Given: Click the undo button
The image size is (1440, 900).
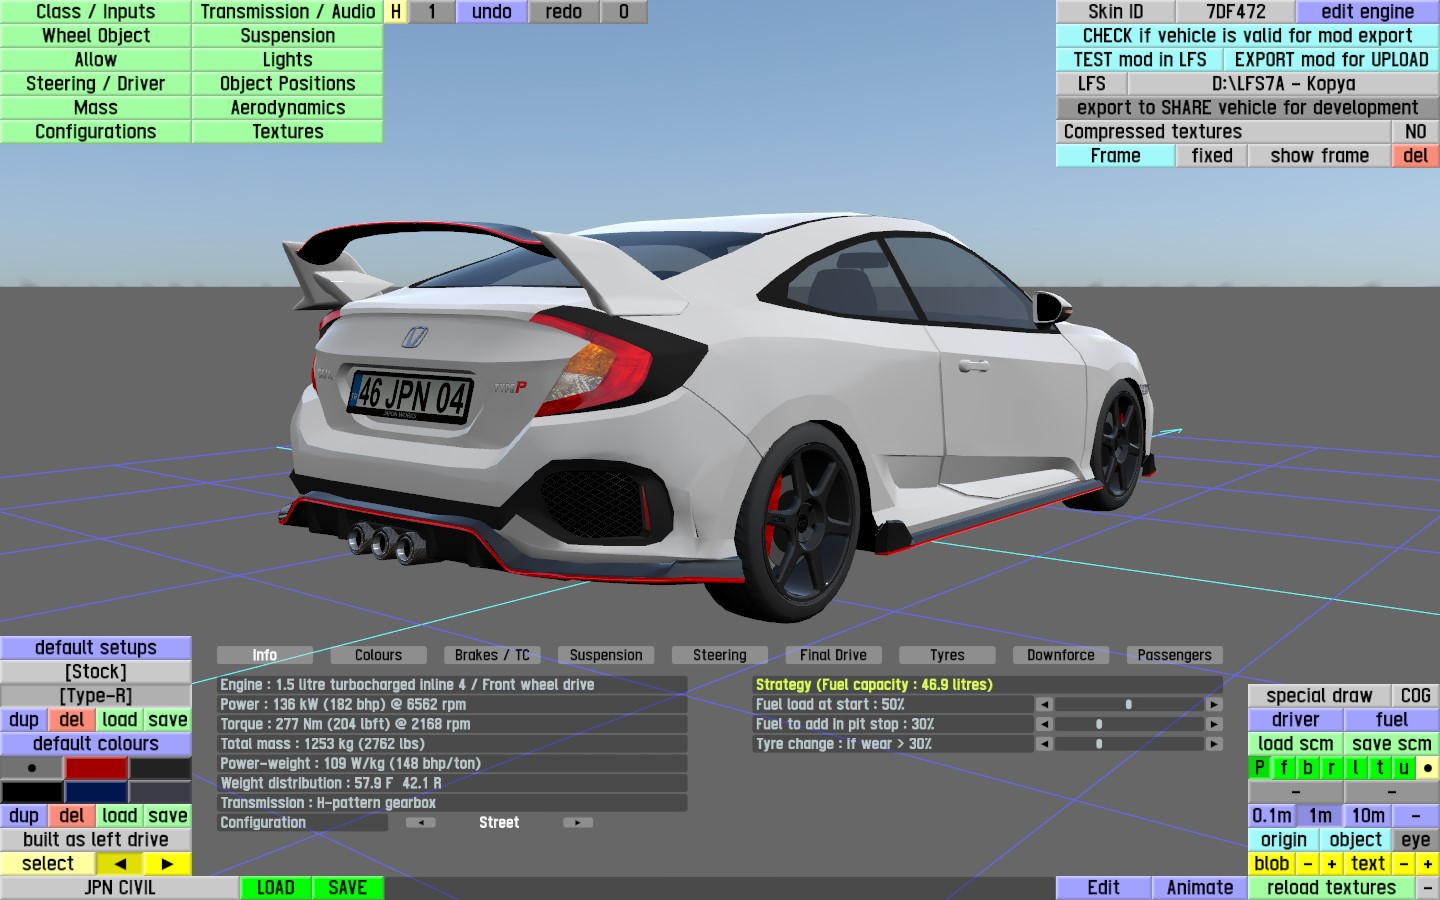Looking at the screenshot, I should click(x=492, y=12).
